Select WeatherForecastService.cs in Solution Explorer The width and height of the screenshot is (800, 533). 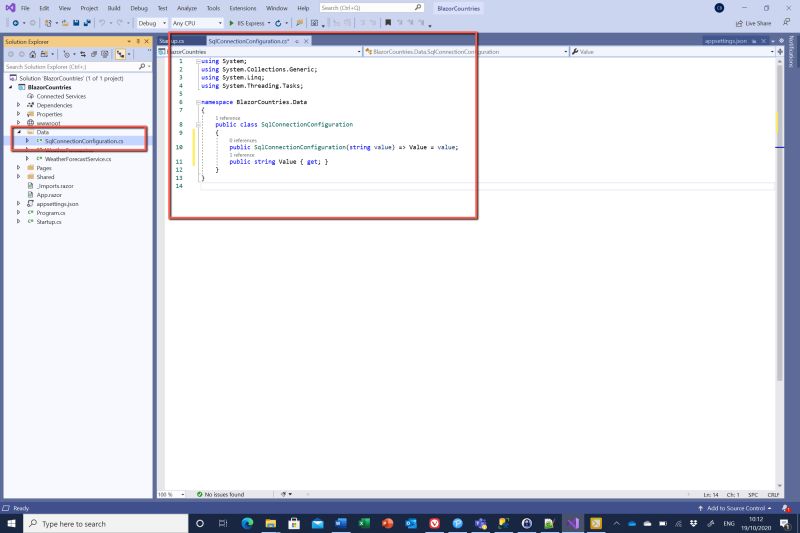78,159
